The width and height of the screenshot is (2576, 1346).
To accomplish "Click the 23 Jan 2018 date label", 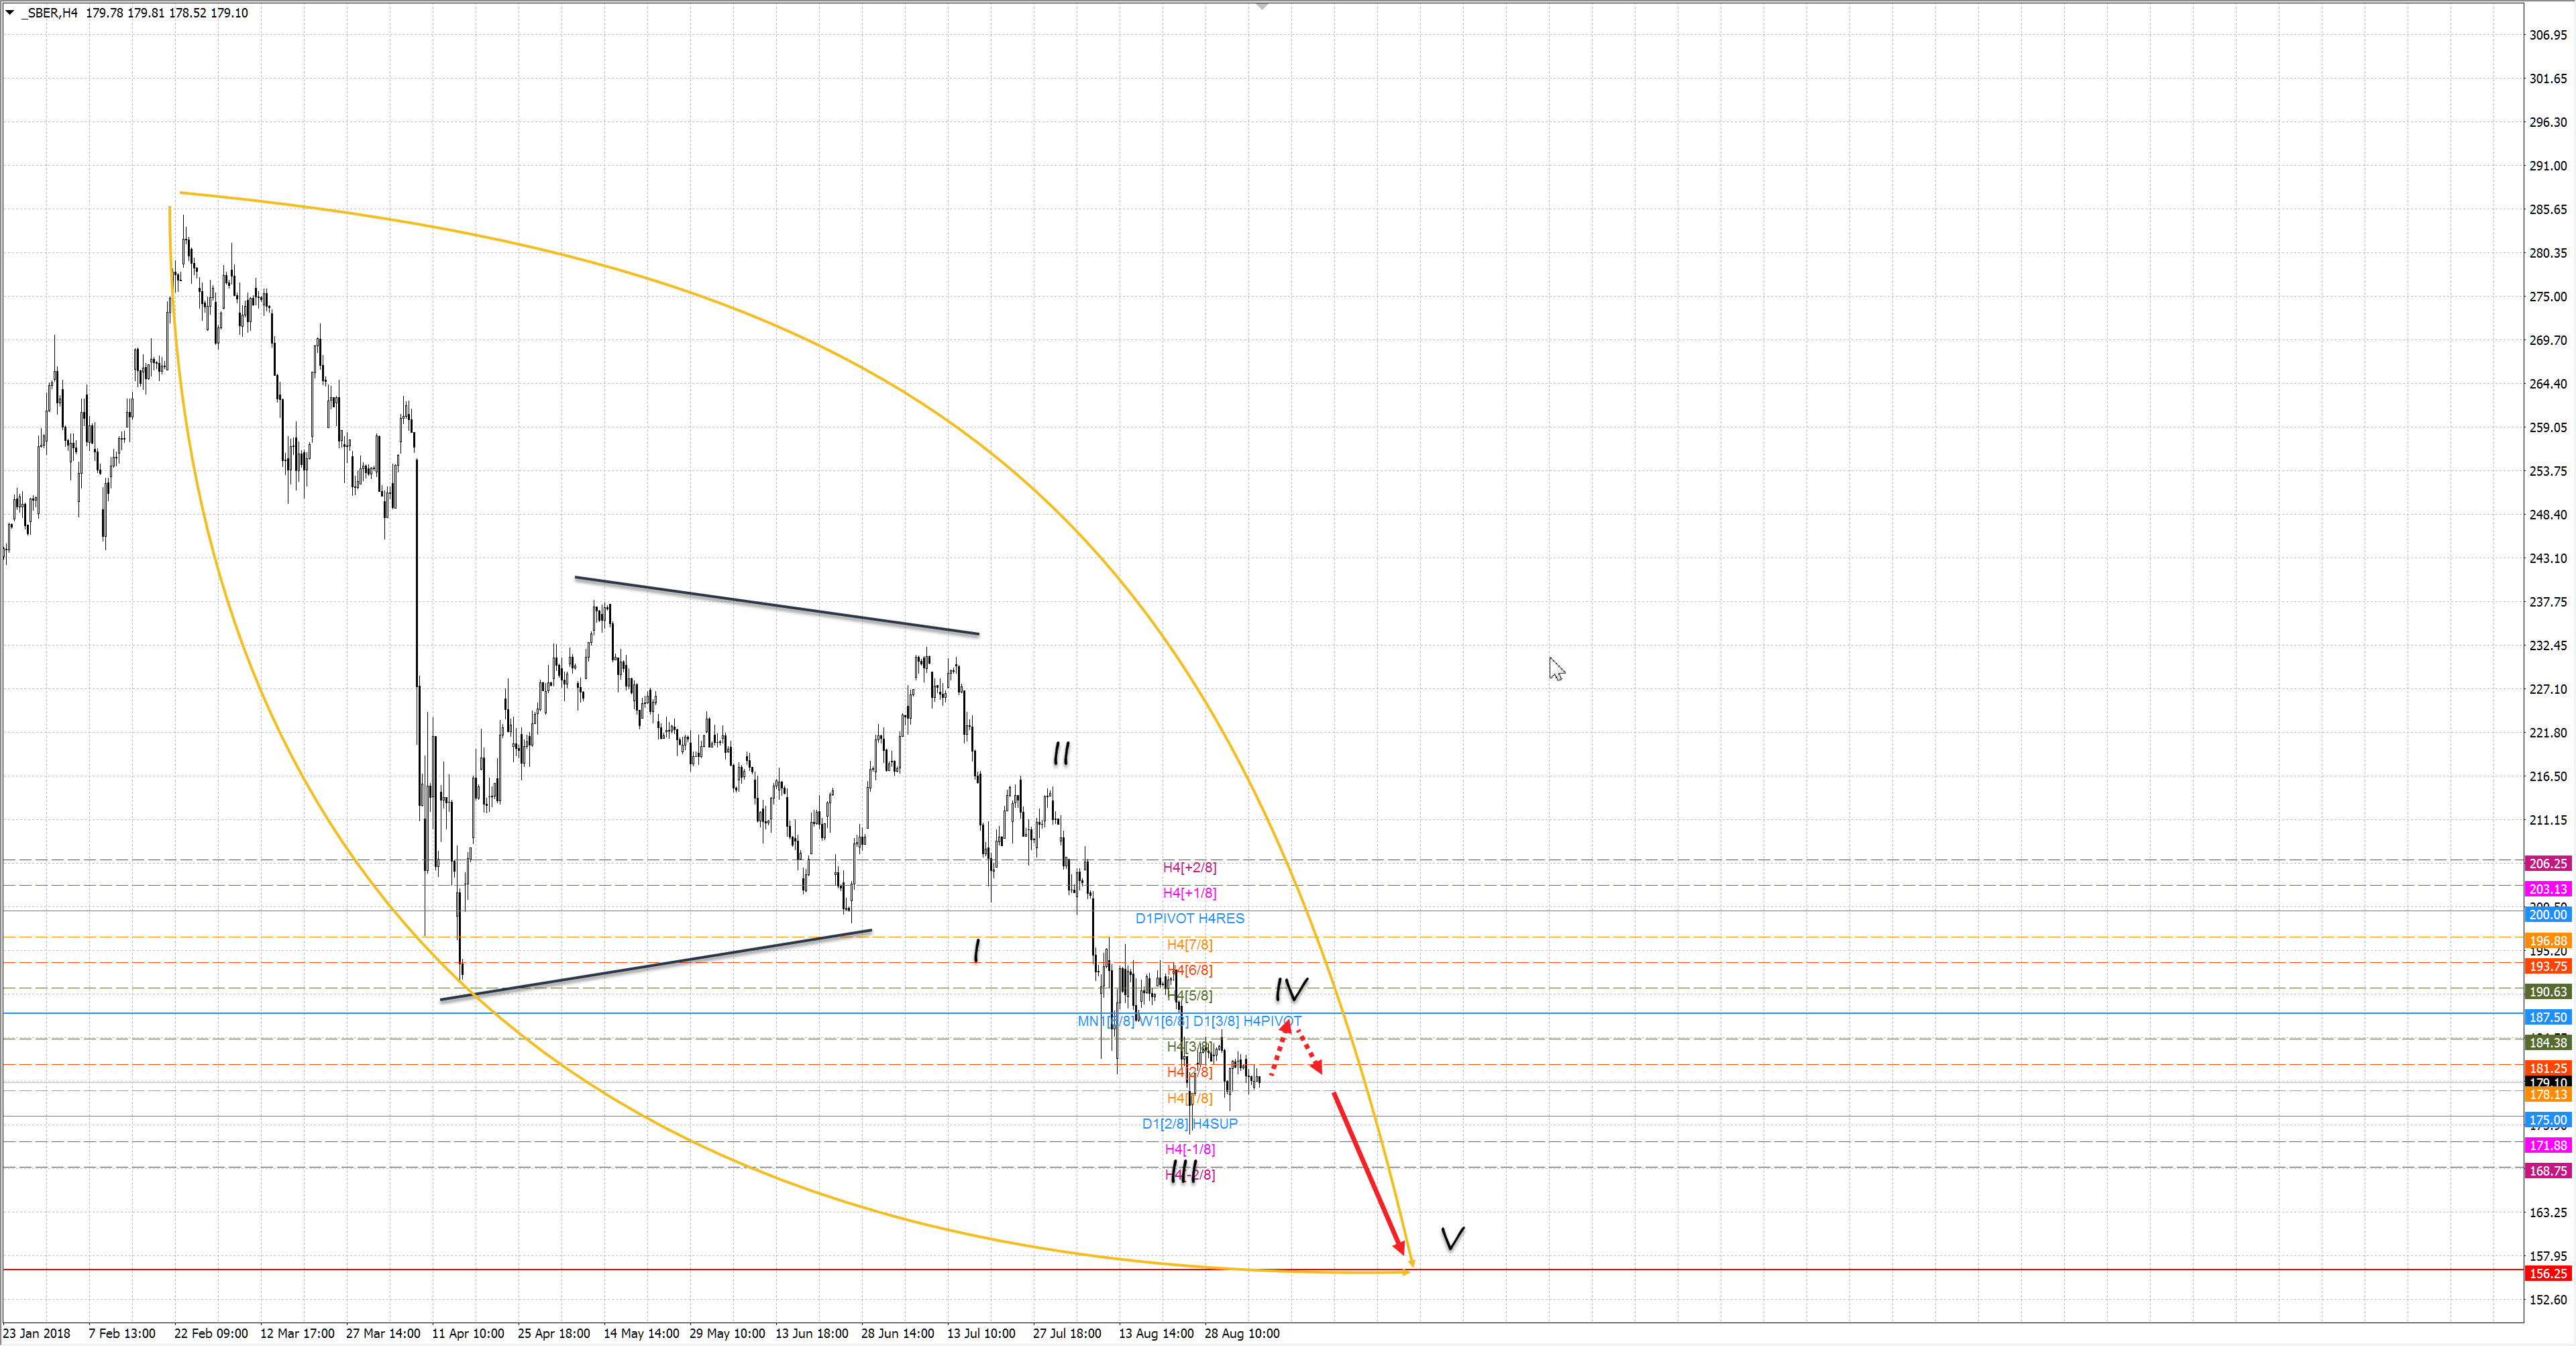I will (x=37, y=1333).
